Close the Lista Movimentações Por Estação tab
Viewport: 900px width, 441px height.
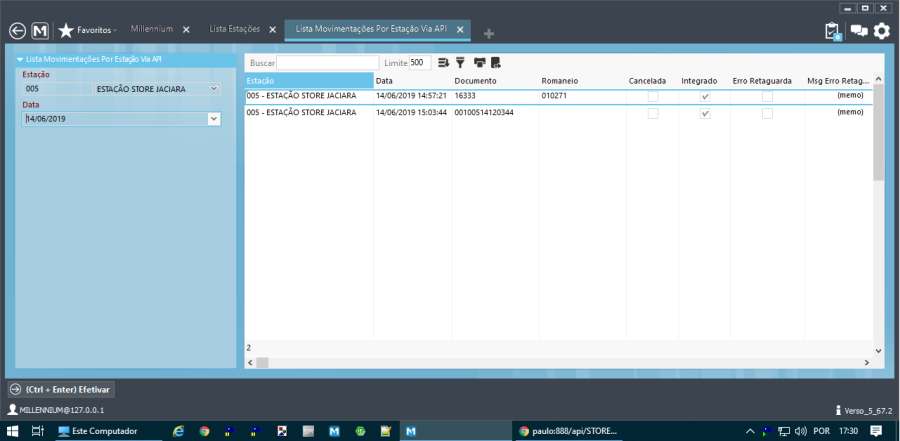pyautogui.click(x=460, y=30)
